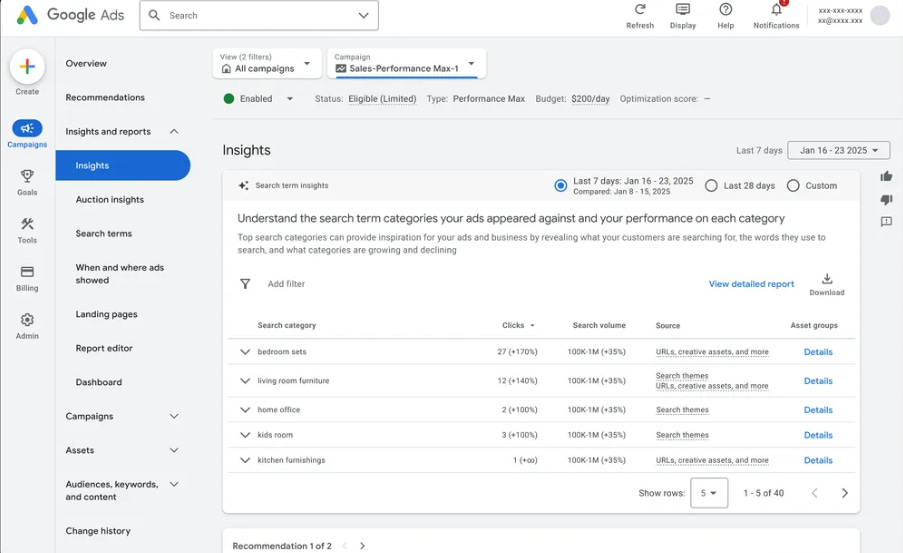Open Details for bedroom sets
This screenshot has width=903, height=553.
[x=818, y=352]
